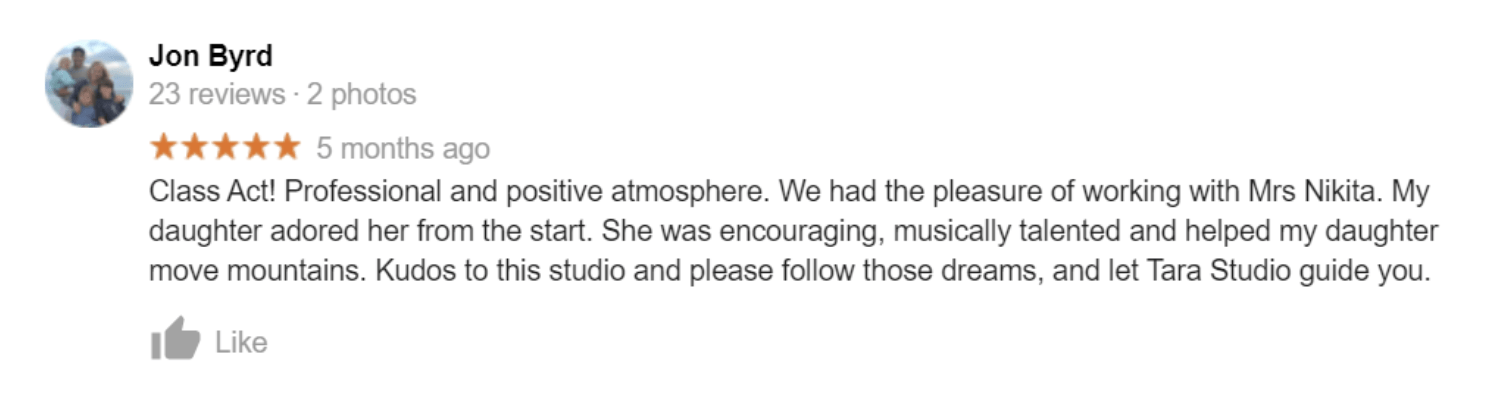This screenshot has height=398, width=1510.
Task: Click the fifth (last) rating star
Action: point(286,148)
